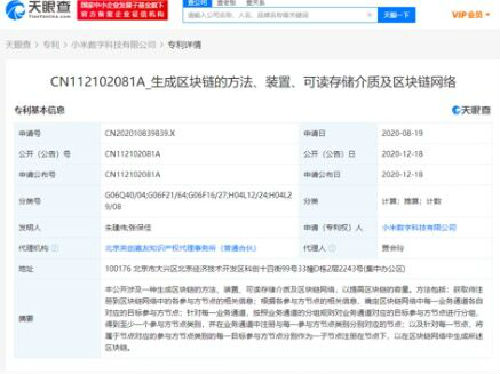Open the company name breadcrumb link
The image size is (500, 374).
click(114, 44)
